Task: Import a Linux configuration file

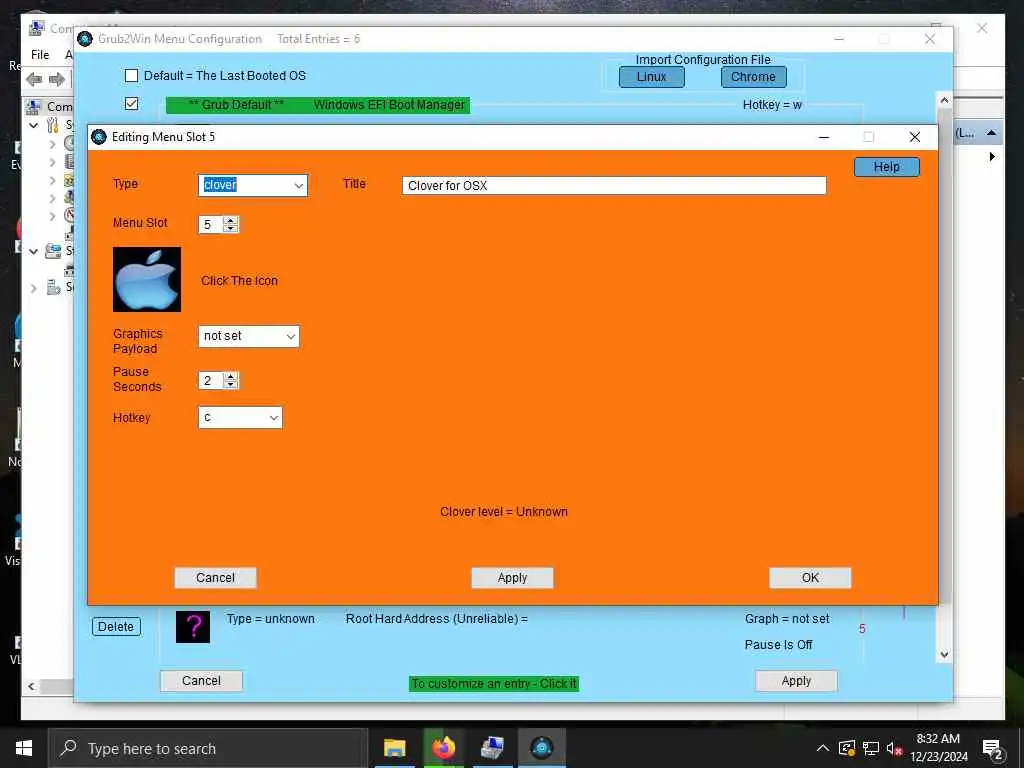Action: point(651,77)
